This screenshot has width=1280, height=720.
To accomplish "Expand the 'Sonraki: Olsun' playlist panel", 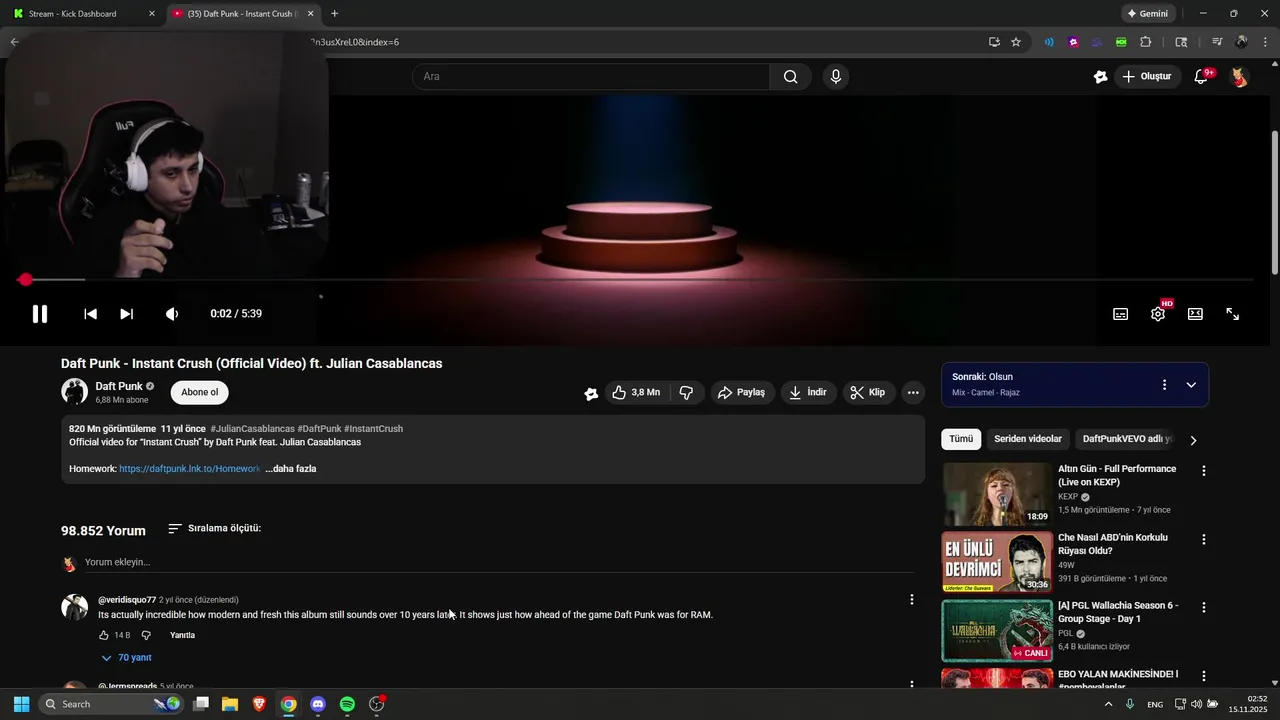I will click(x=1191, y=385).
